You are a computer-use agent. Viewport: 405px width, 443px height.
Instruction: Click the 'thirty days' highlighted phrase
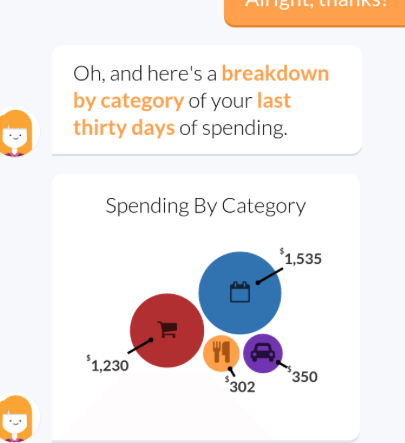[124, 128]
